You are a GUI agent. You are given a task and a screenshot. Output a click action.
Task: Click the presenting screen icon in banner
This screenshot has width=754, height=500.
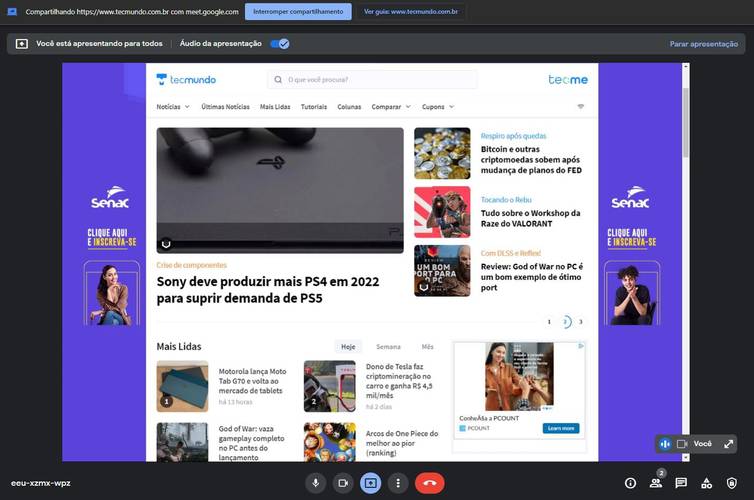pyautogui.click(x=22, y=44)
